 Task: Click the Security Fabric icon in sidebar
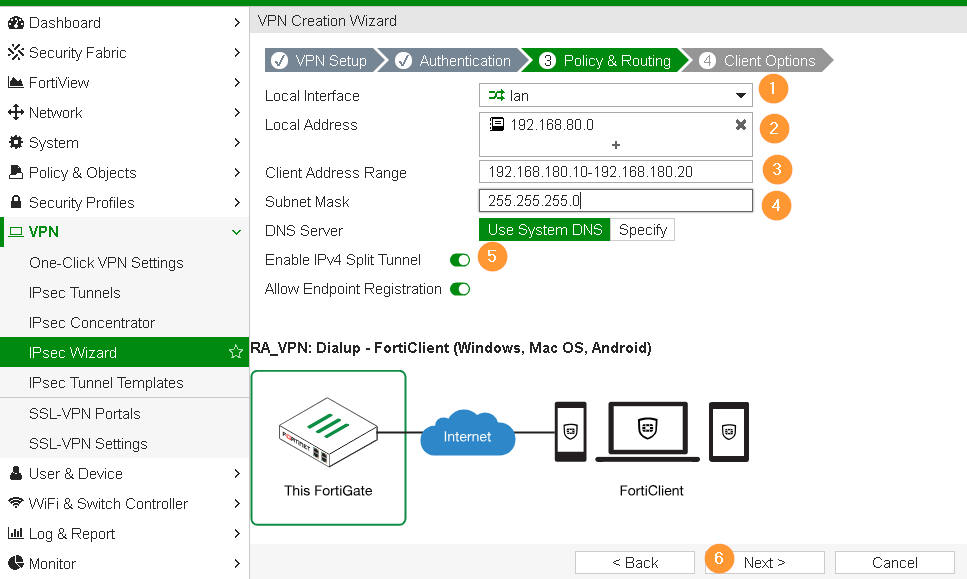point(15,52)
